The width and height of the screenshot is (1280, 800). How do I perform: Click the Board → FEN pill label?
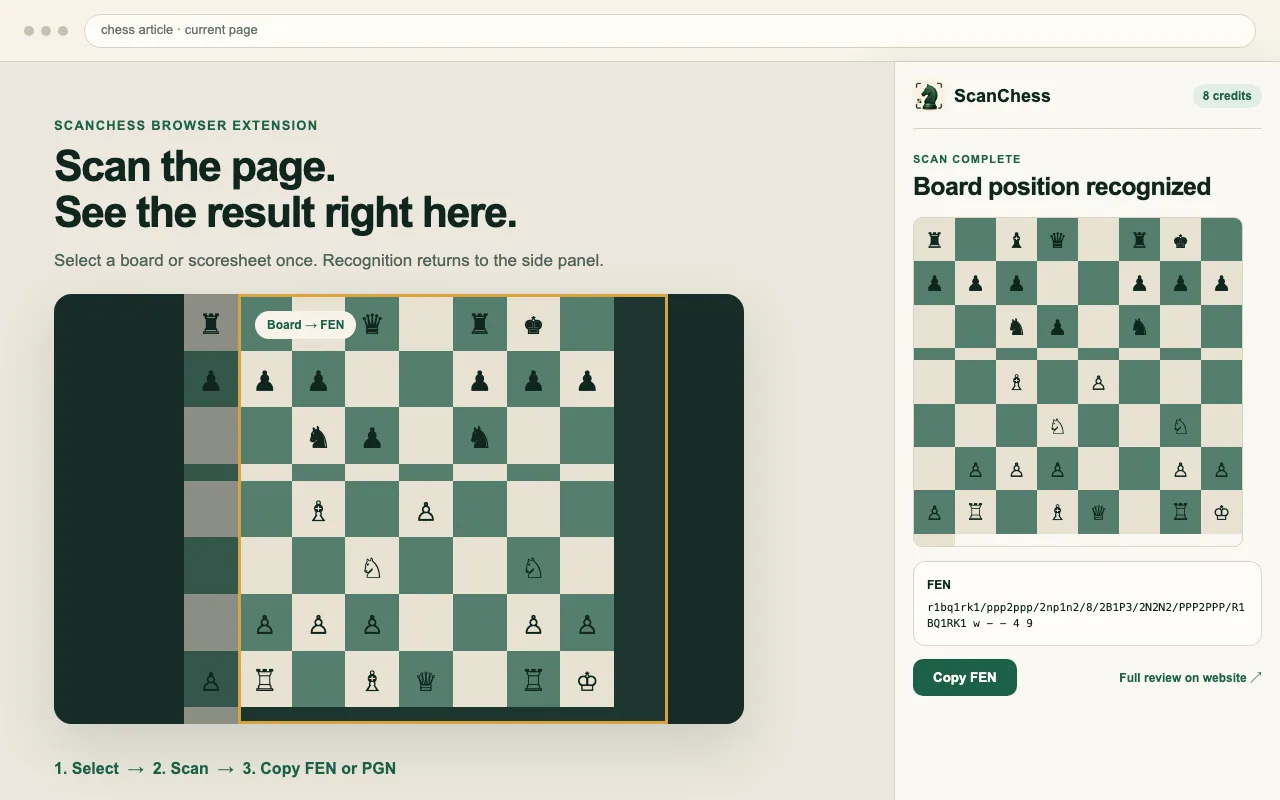point(305,325)
